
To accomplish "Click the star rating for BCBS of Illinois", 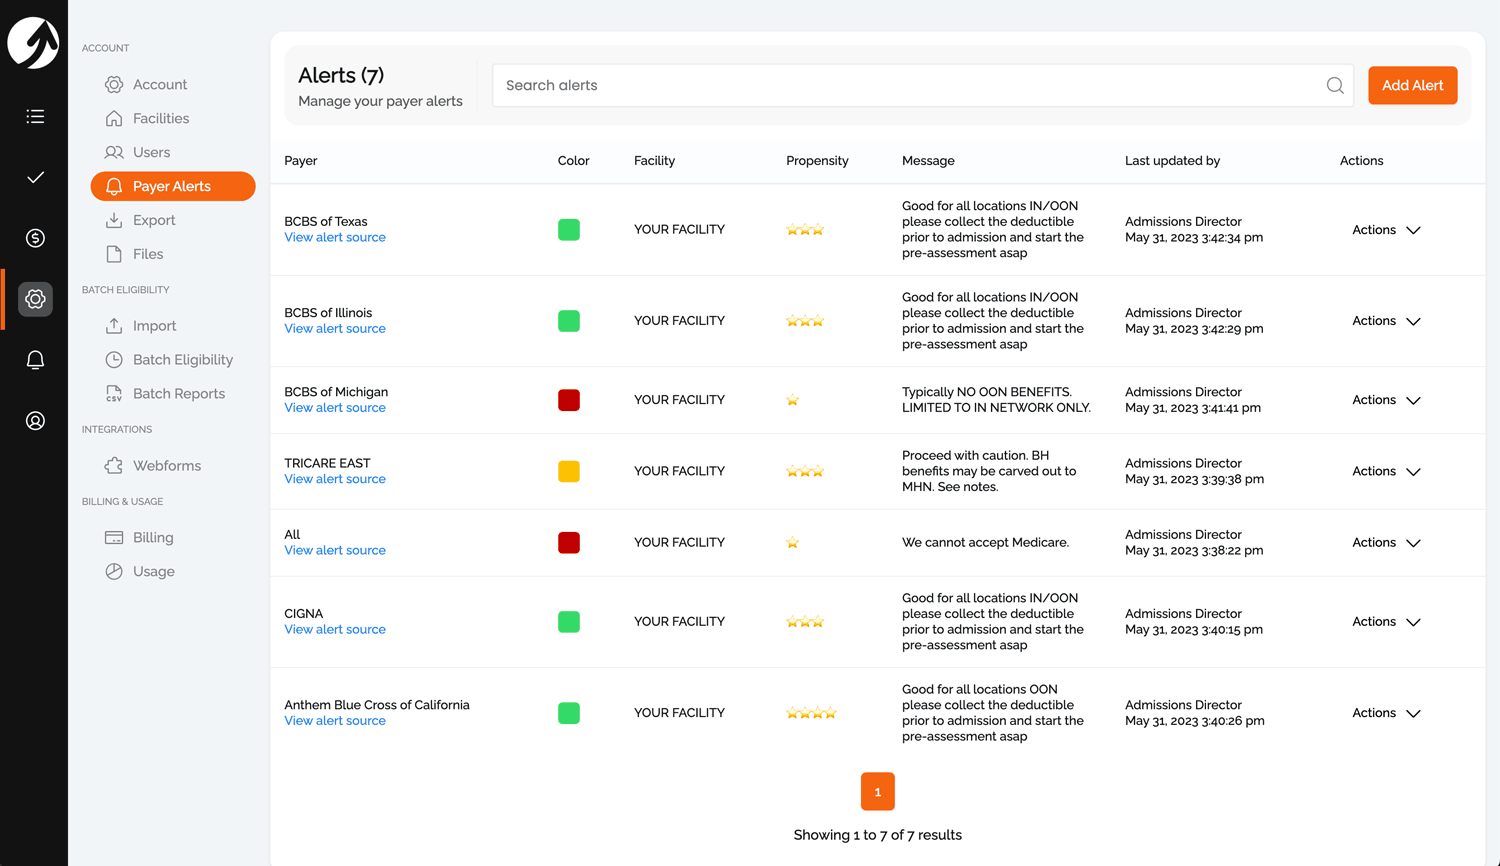I will pos(805,321).
